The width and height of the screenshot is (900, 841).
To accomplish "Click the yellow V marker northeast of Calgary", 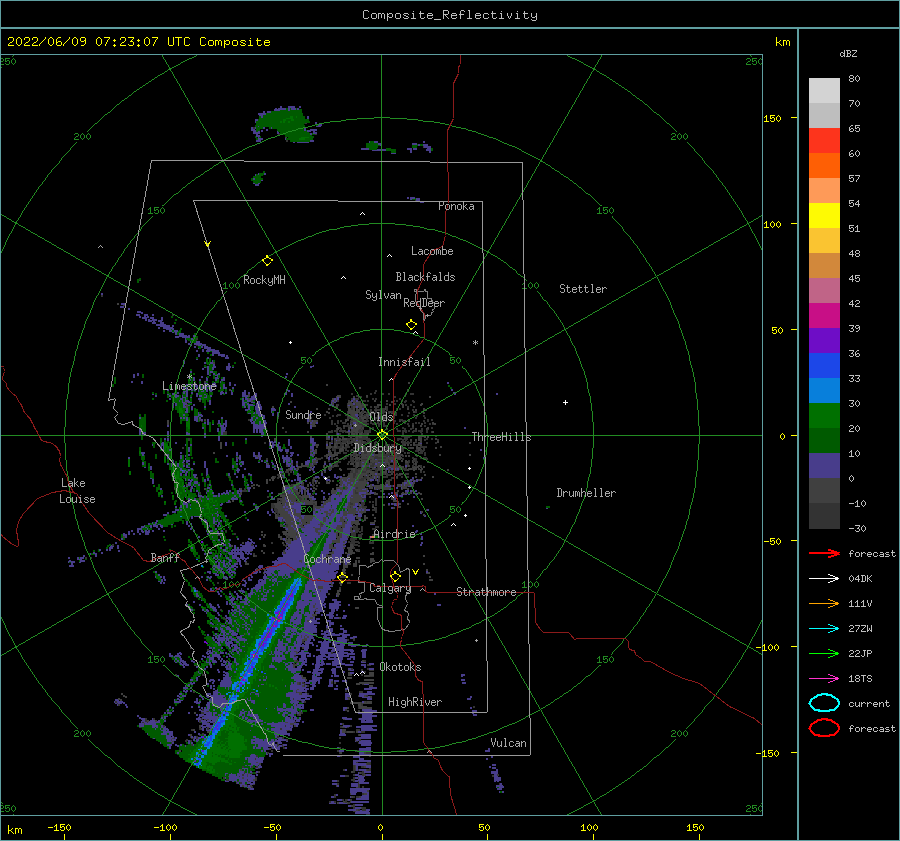I will (415, 572).
